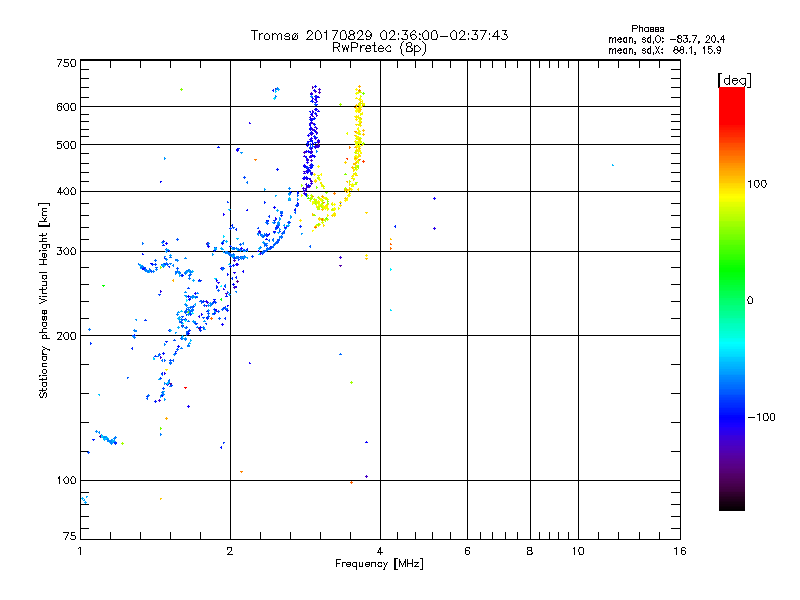The image size is (800, 600).
Task: Click the colorbar tick label "-100"
Action: click(762, 417)
